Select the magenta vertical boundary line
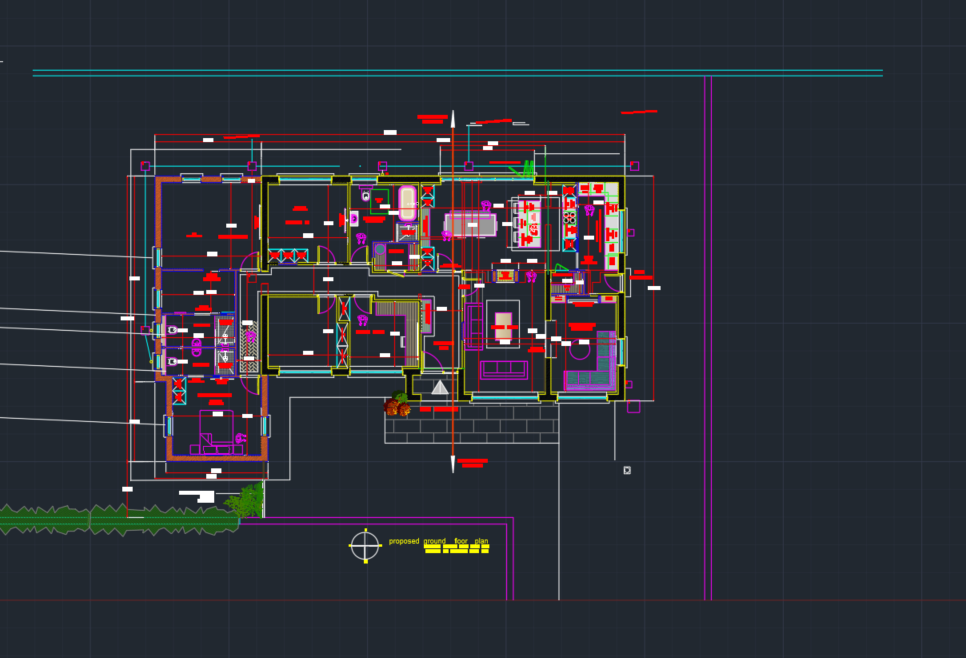 click(708, 340)
